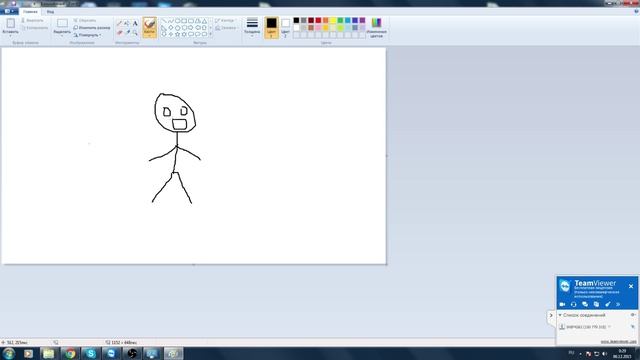Image resolution: width=640 pixels, height=360 pixels.
Task: Pick the gray color swatch
Action: [304, 20]
